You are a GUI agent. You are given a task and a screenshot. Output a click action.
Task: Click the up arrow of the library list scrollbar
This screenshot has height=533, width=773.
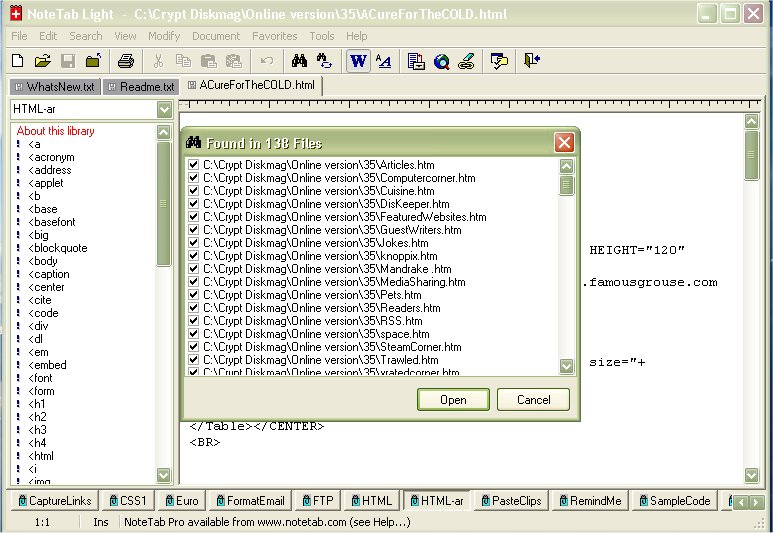[163, 132]
